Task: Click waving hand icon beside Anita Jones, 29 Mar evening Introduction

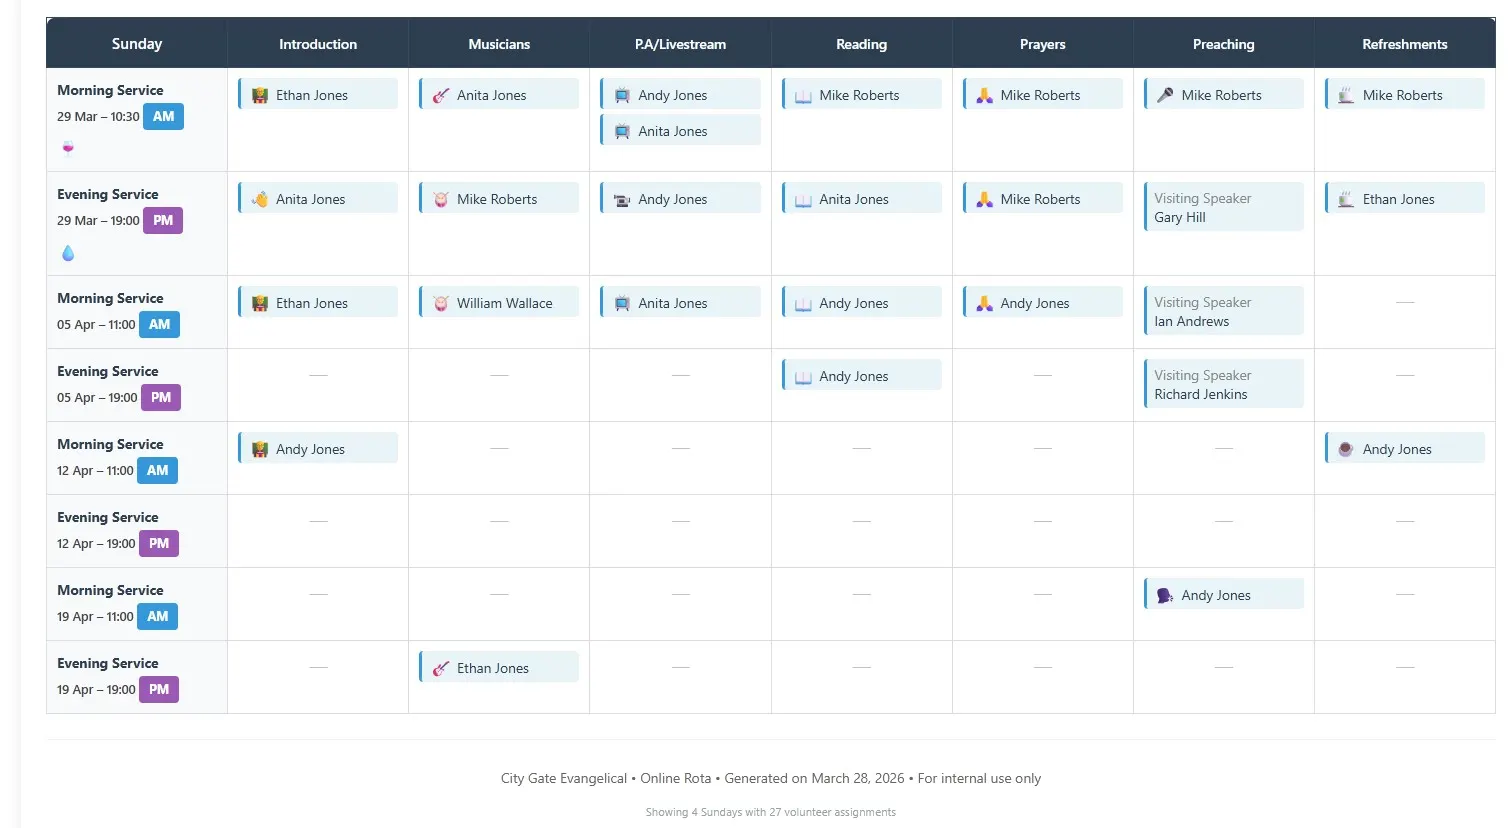Action: coord(260,200)
